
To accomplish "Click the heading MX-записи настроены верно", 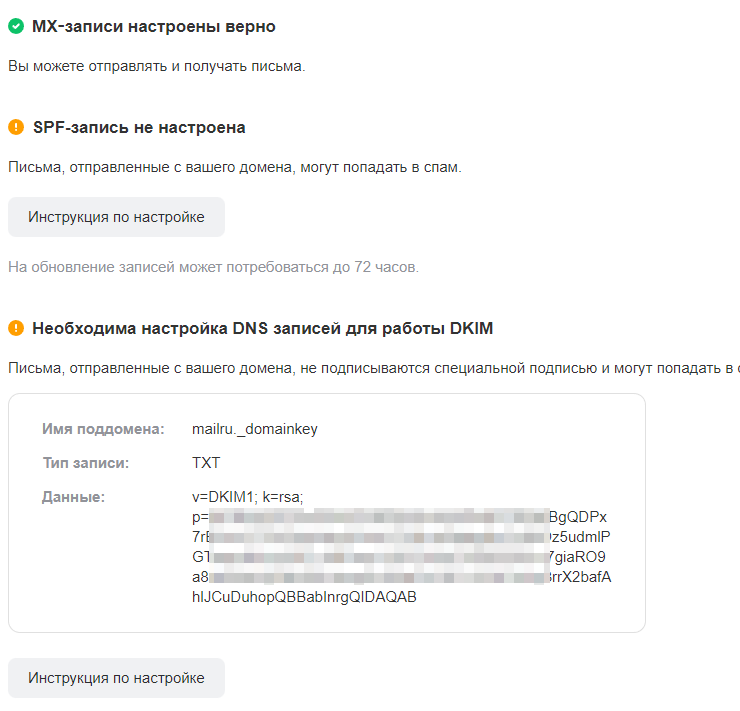I will [x=153, y=27].
